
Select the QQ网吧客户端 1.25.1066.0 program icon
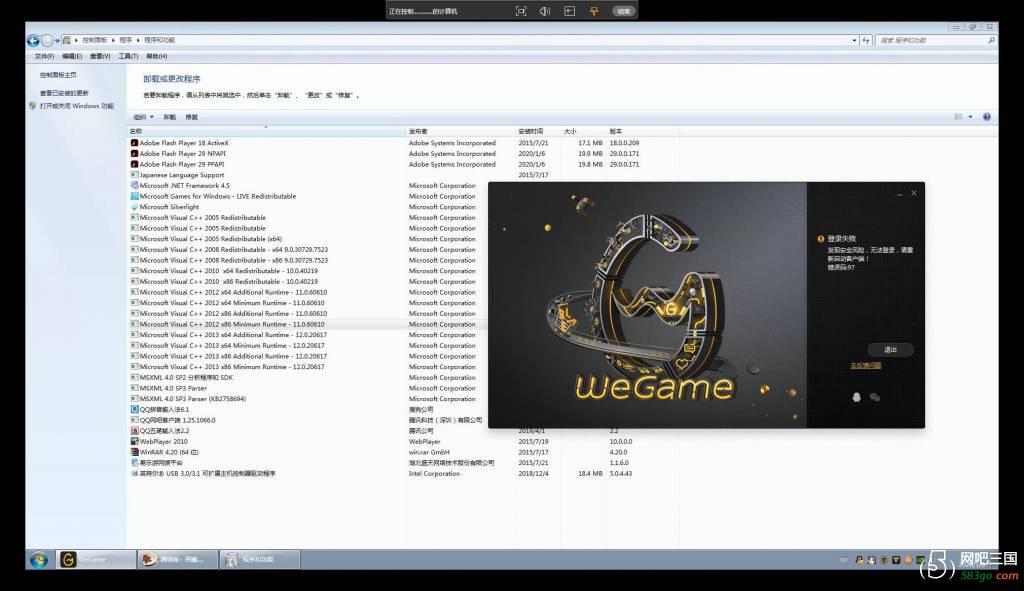[134, 421]
